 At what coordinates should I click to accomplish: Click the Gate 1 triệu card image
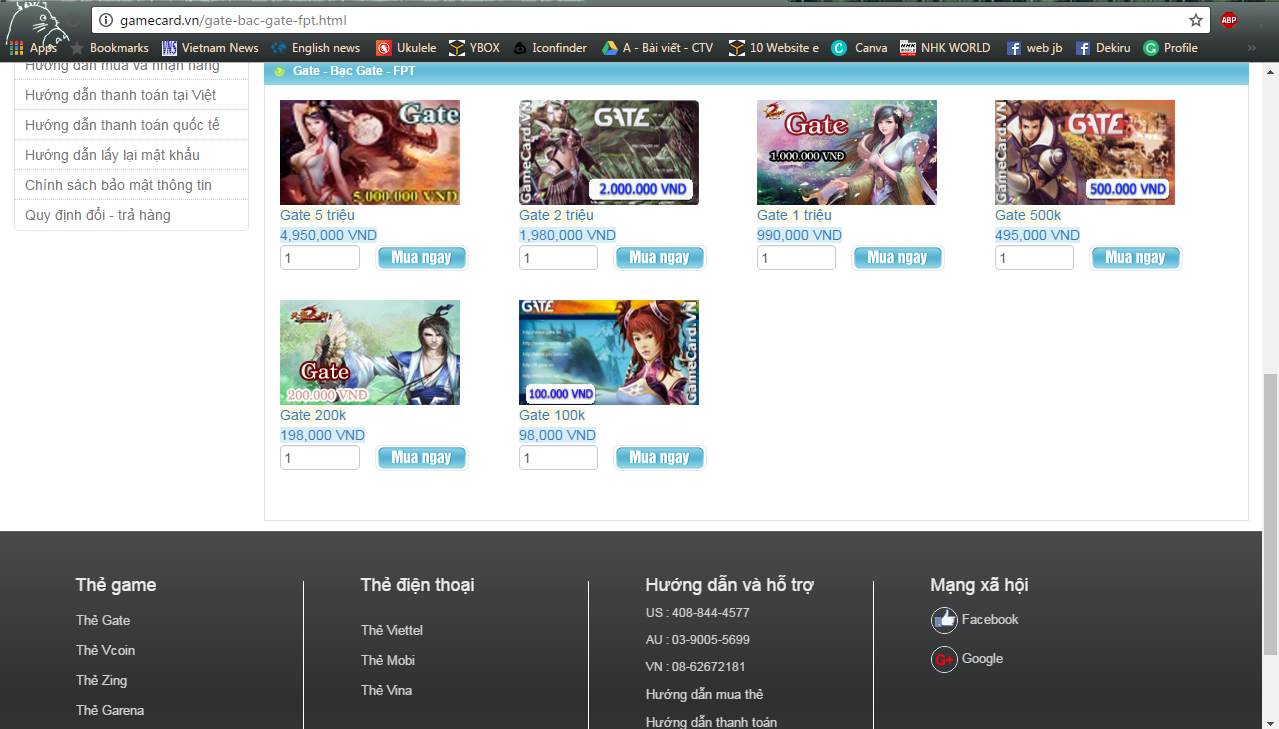847,152
